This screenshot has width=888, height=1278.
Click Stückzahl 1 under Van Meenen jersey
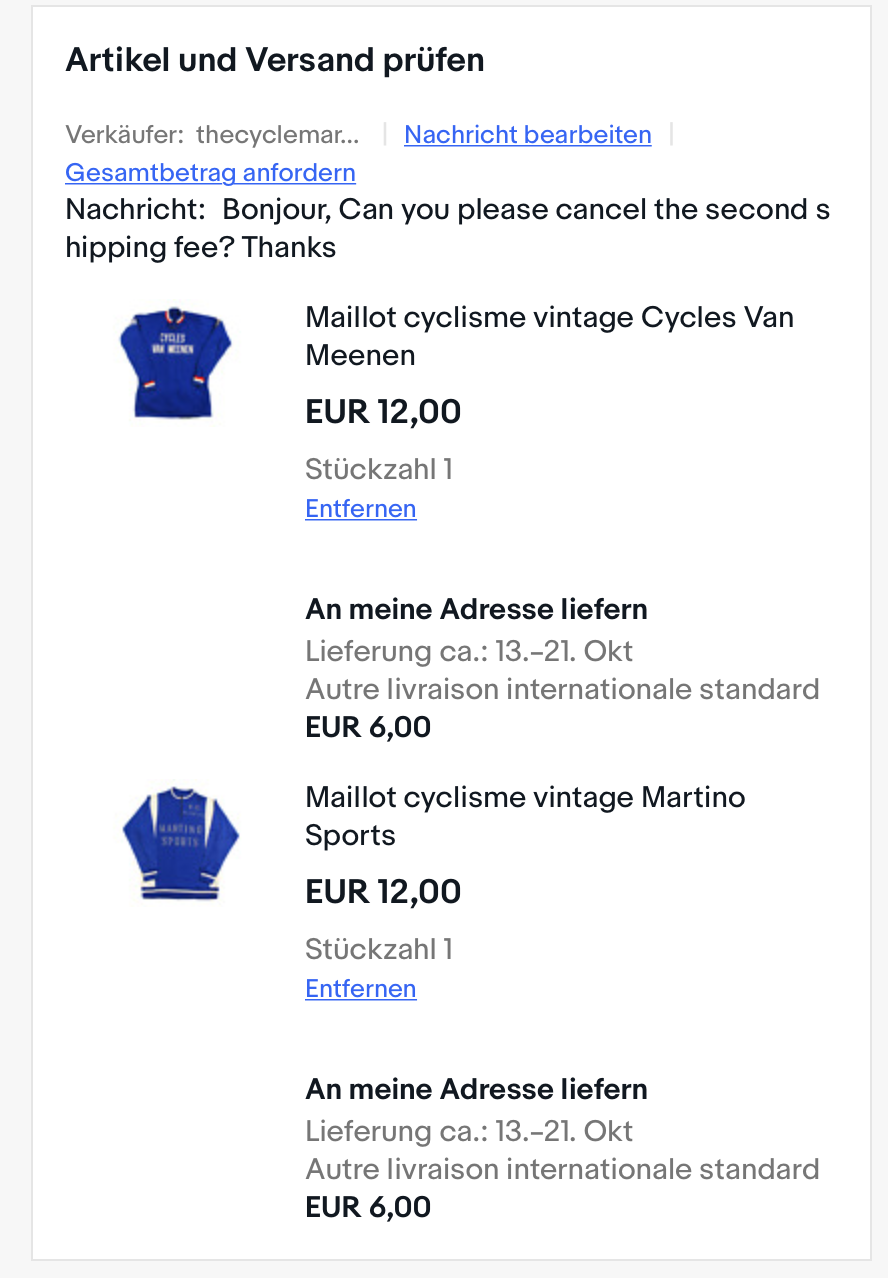(379, 469)
